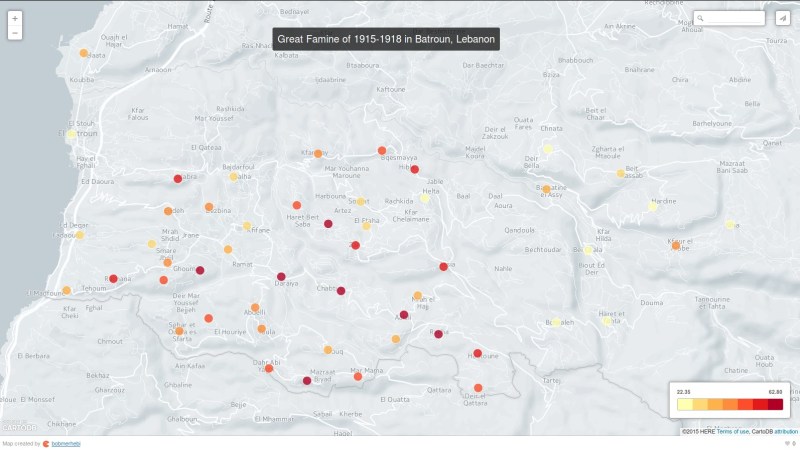
Task: Click the orange marker near Deir el Qattara
Action: (x=478, y=388)
